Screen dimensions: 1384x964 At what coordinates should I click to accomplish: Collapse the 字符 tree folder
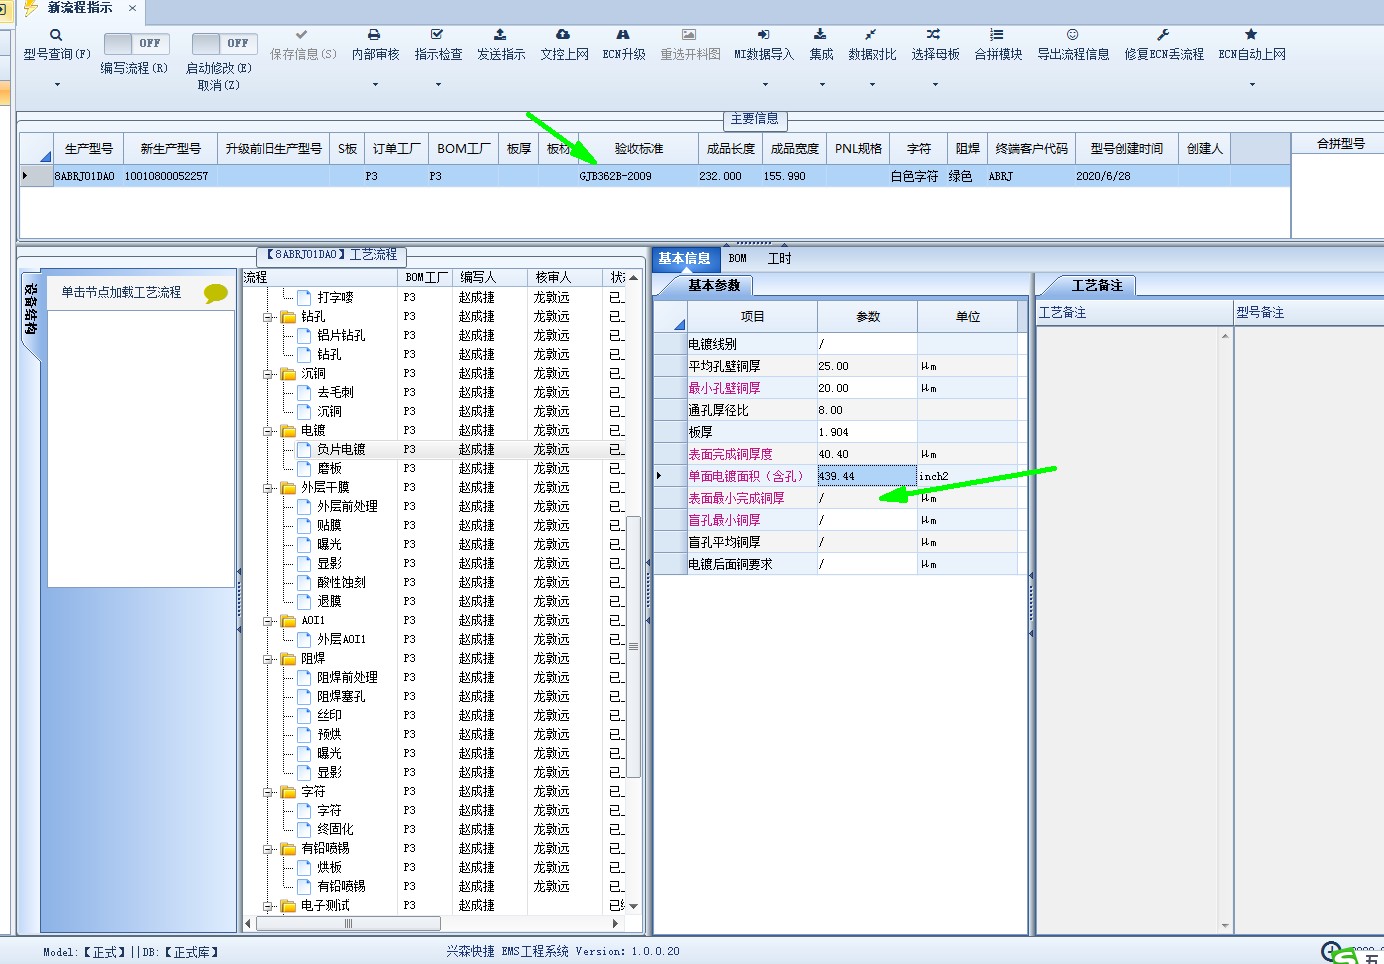coord(268,792)
